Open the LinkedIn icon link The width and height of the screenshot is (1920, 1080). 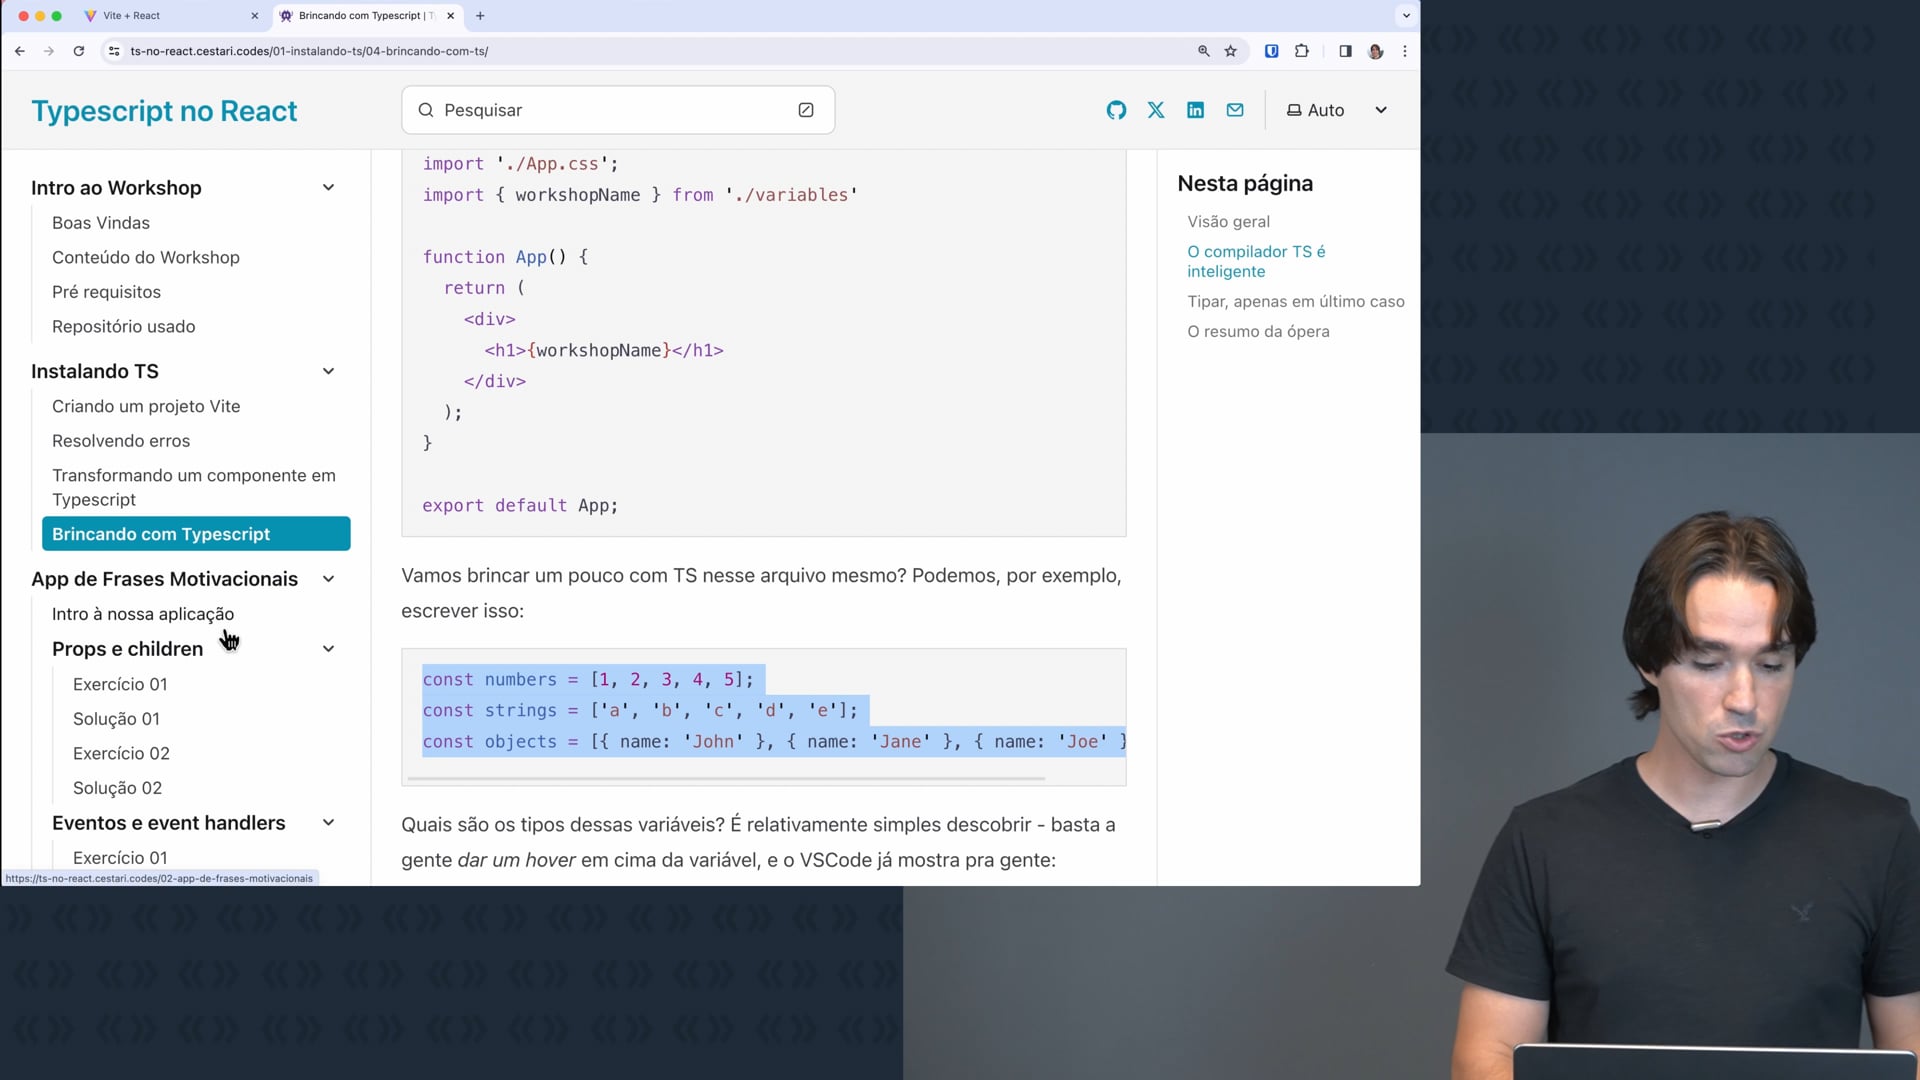coord(1195,110)
